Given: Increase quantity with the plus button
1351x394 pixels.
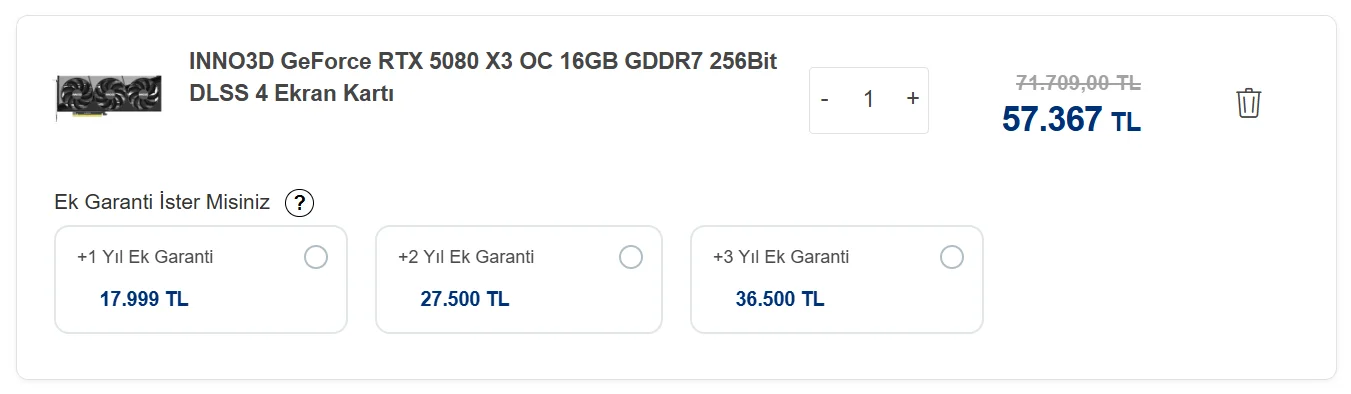Looking at the screenshot, I should (x=912, y=99).
